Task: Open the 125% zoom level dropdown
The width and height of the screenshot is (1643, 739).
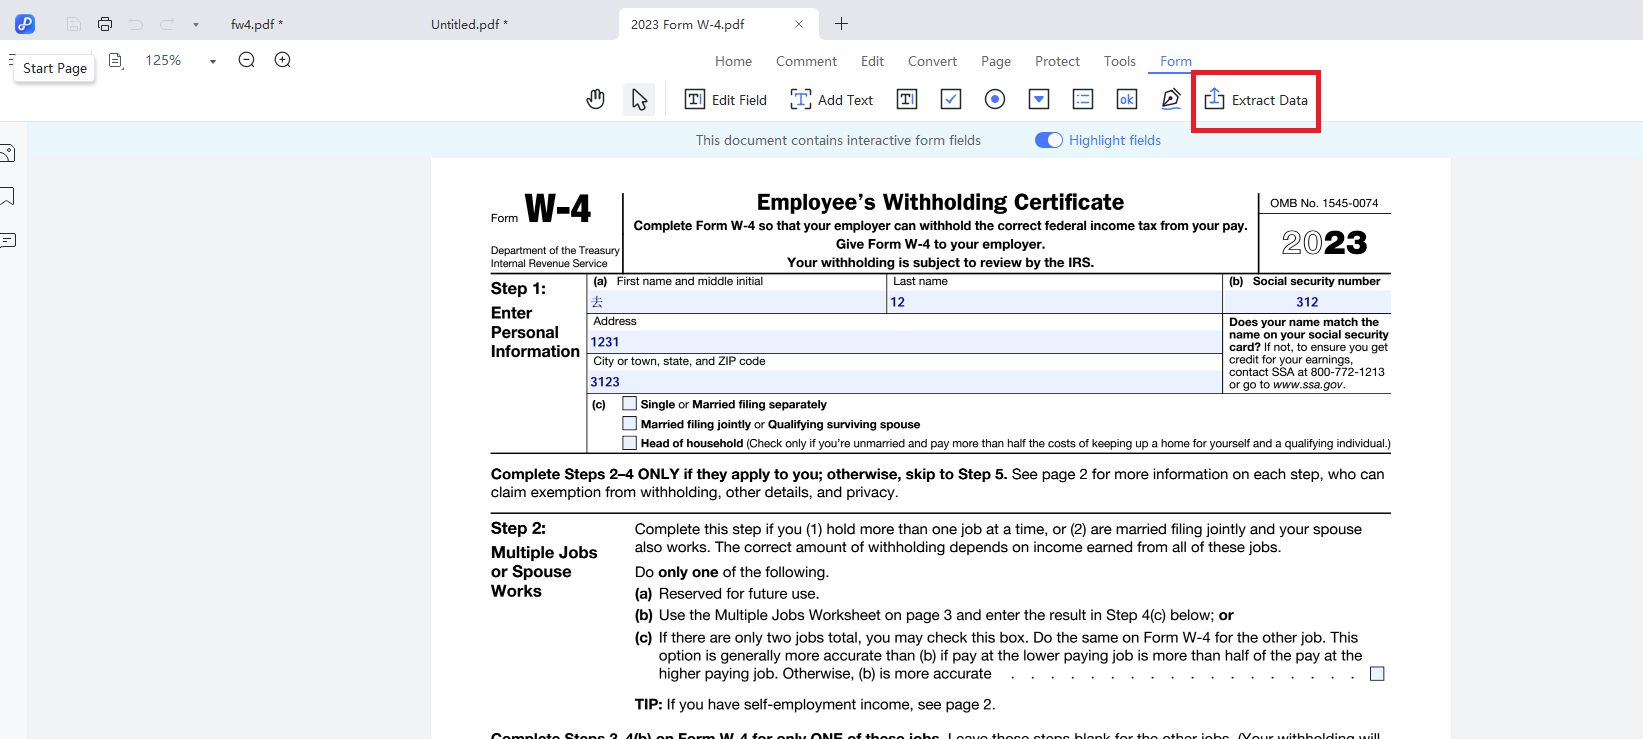Action: (212, 61)
